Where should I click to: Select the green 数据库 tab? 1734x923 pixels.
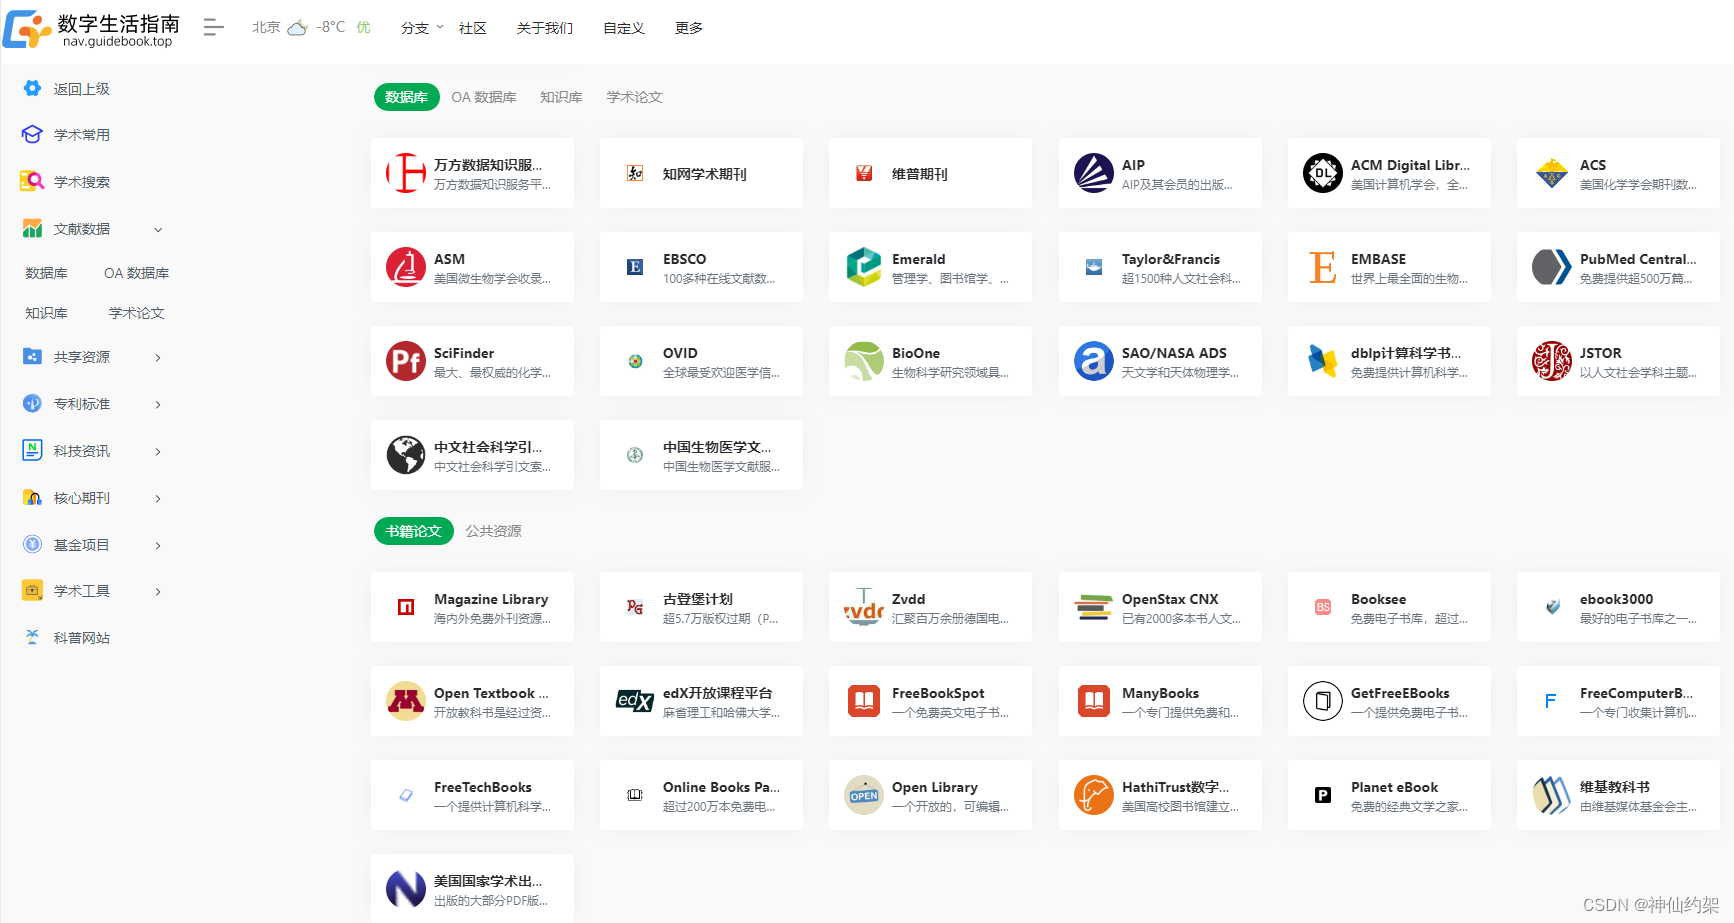click(407, 97)
